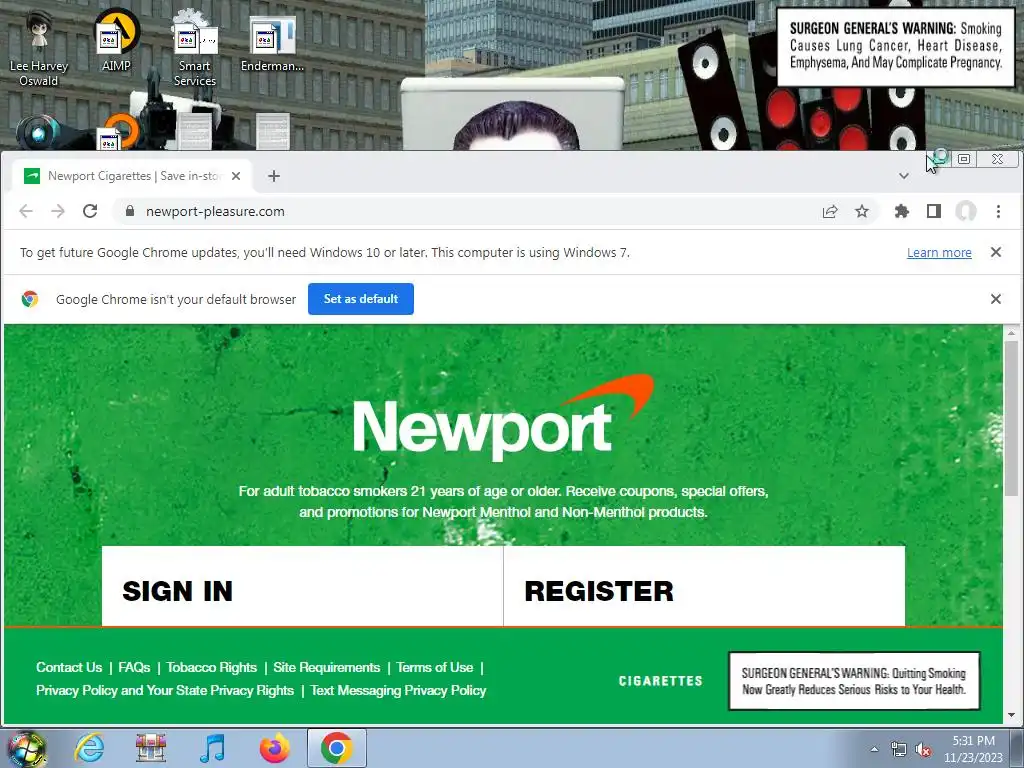Toggle Chrome side panel

(934, 211)
